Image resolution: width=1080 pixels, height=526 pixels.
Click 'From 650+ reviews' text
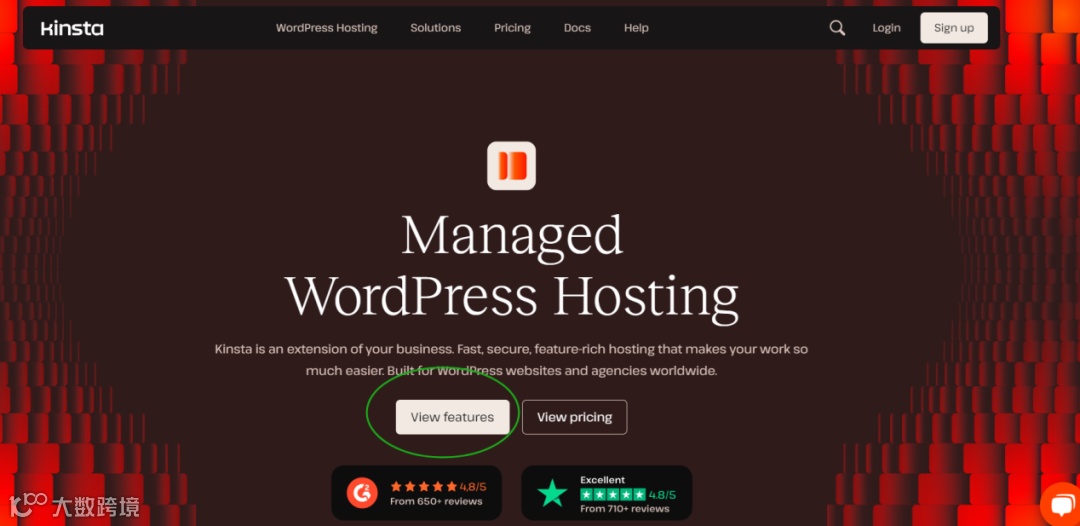[436, 501]
